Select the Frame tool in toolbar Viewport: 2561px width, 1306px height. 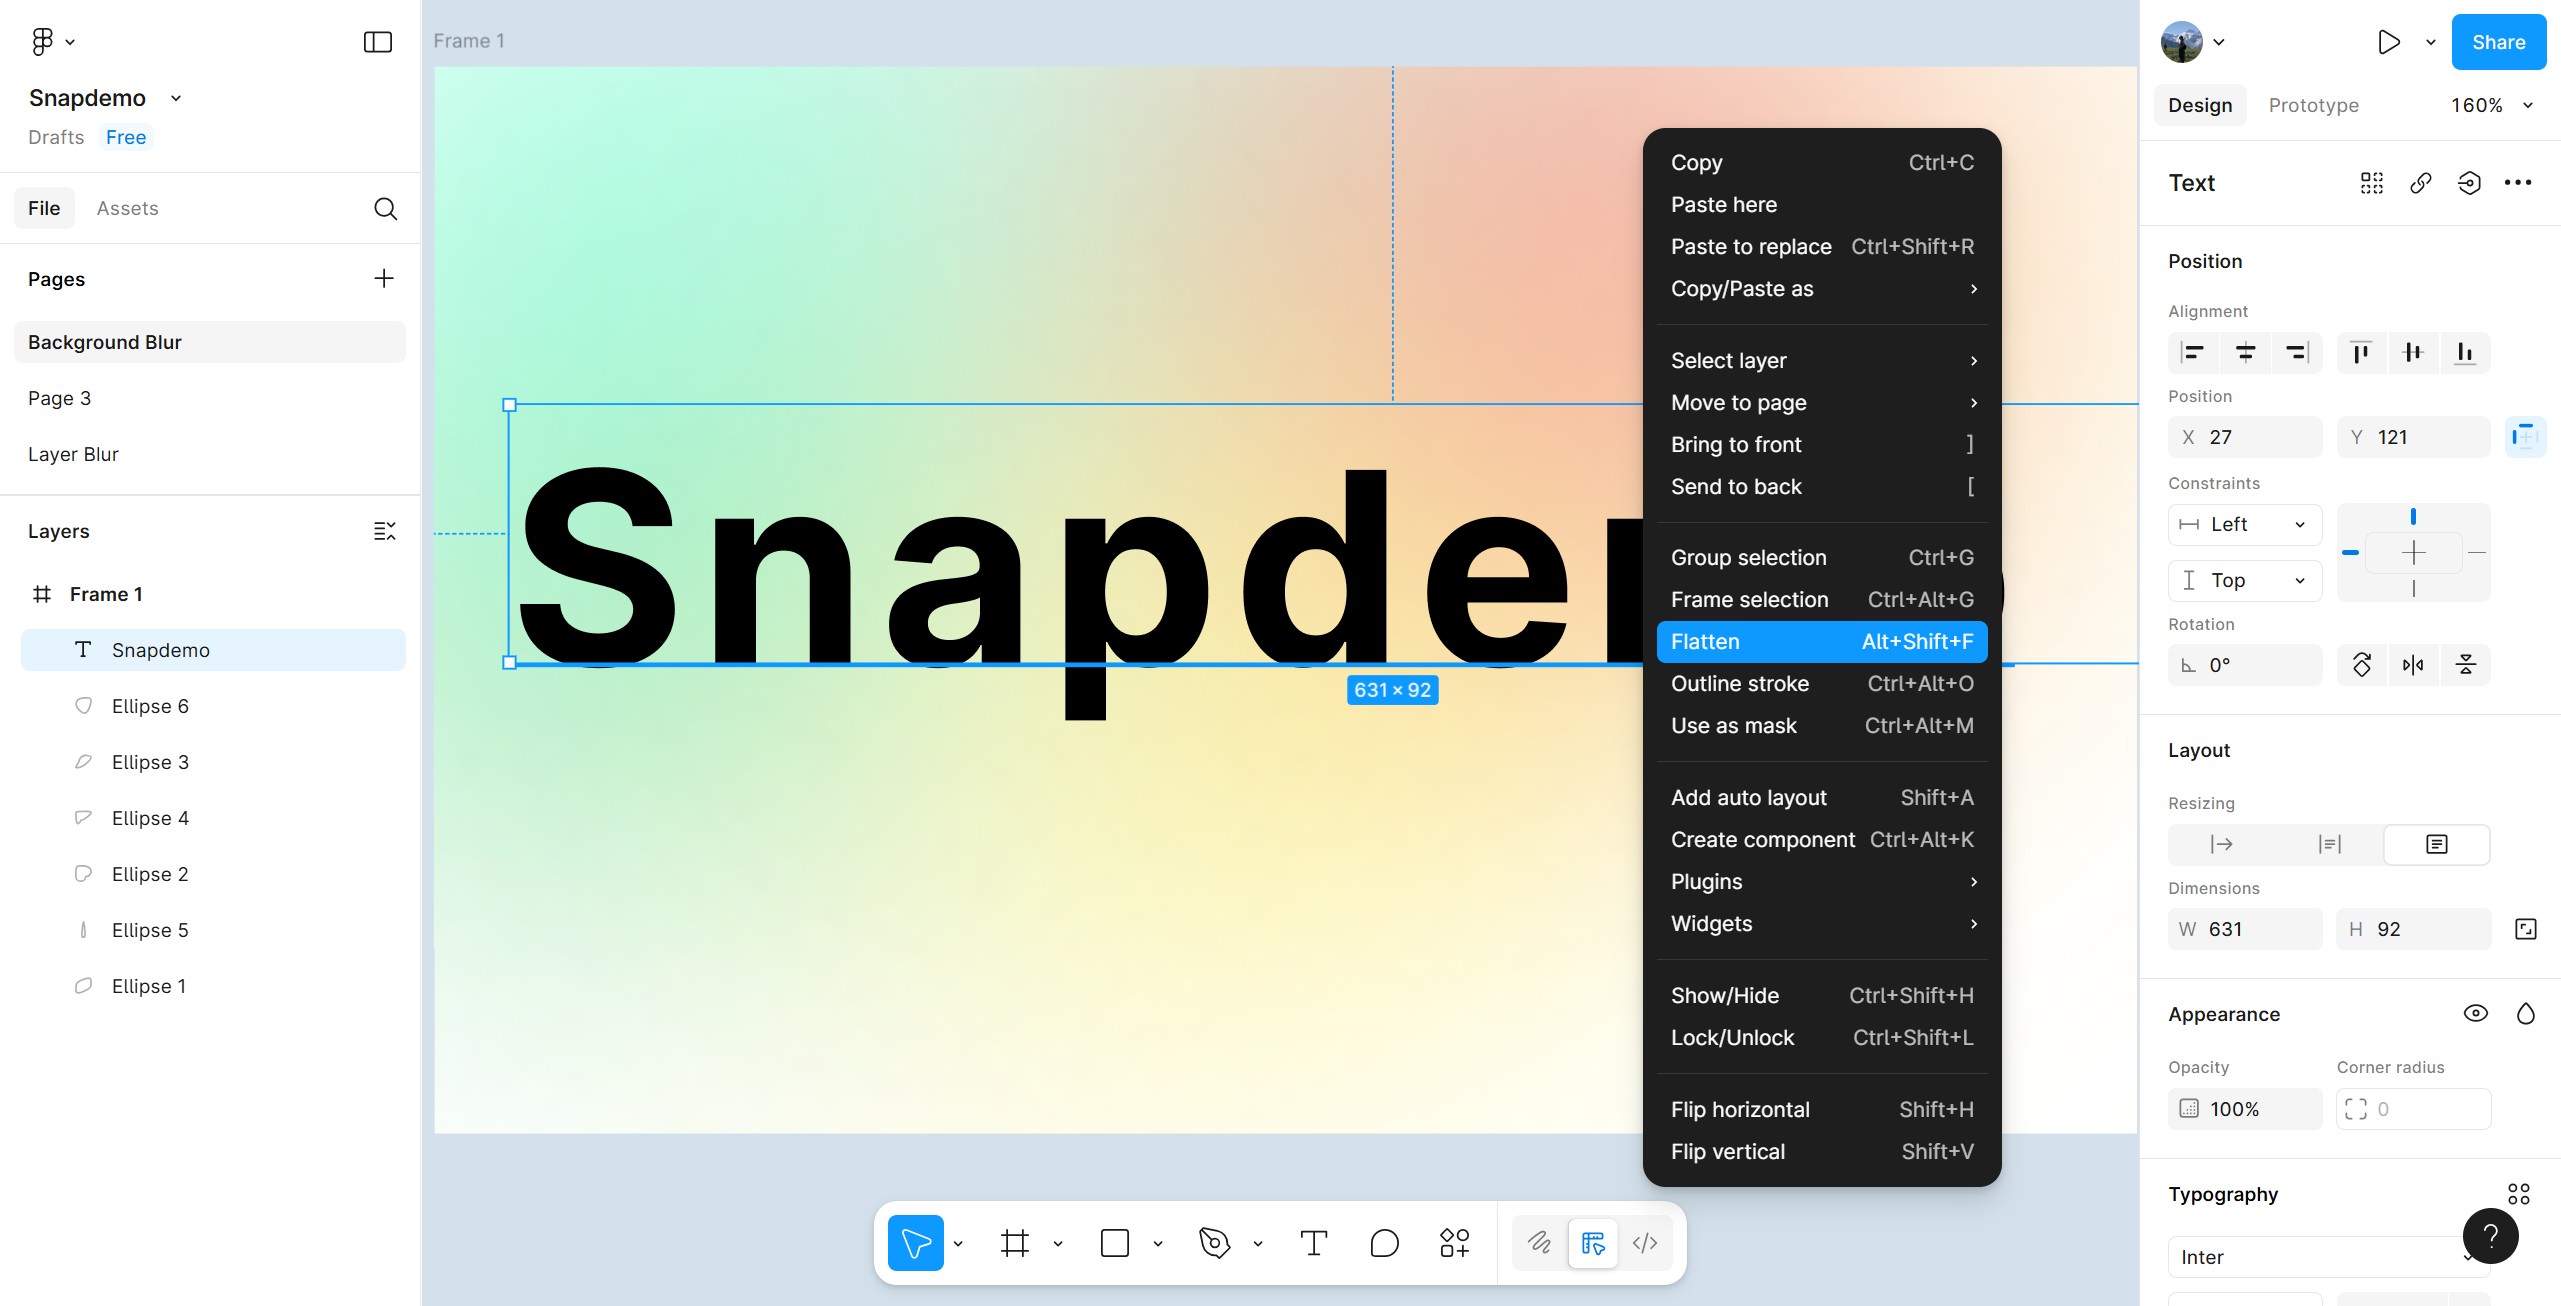pyautogui.click(x=1014, y=1243)
